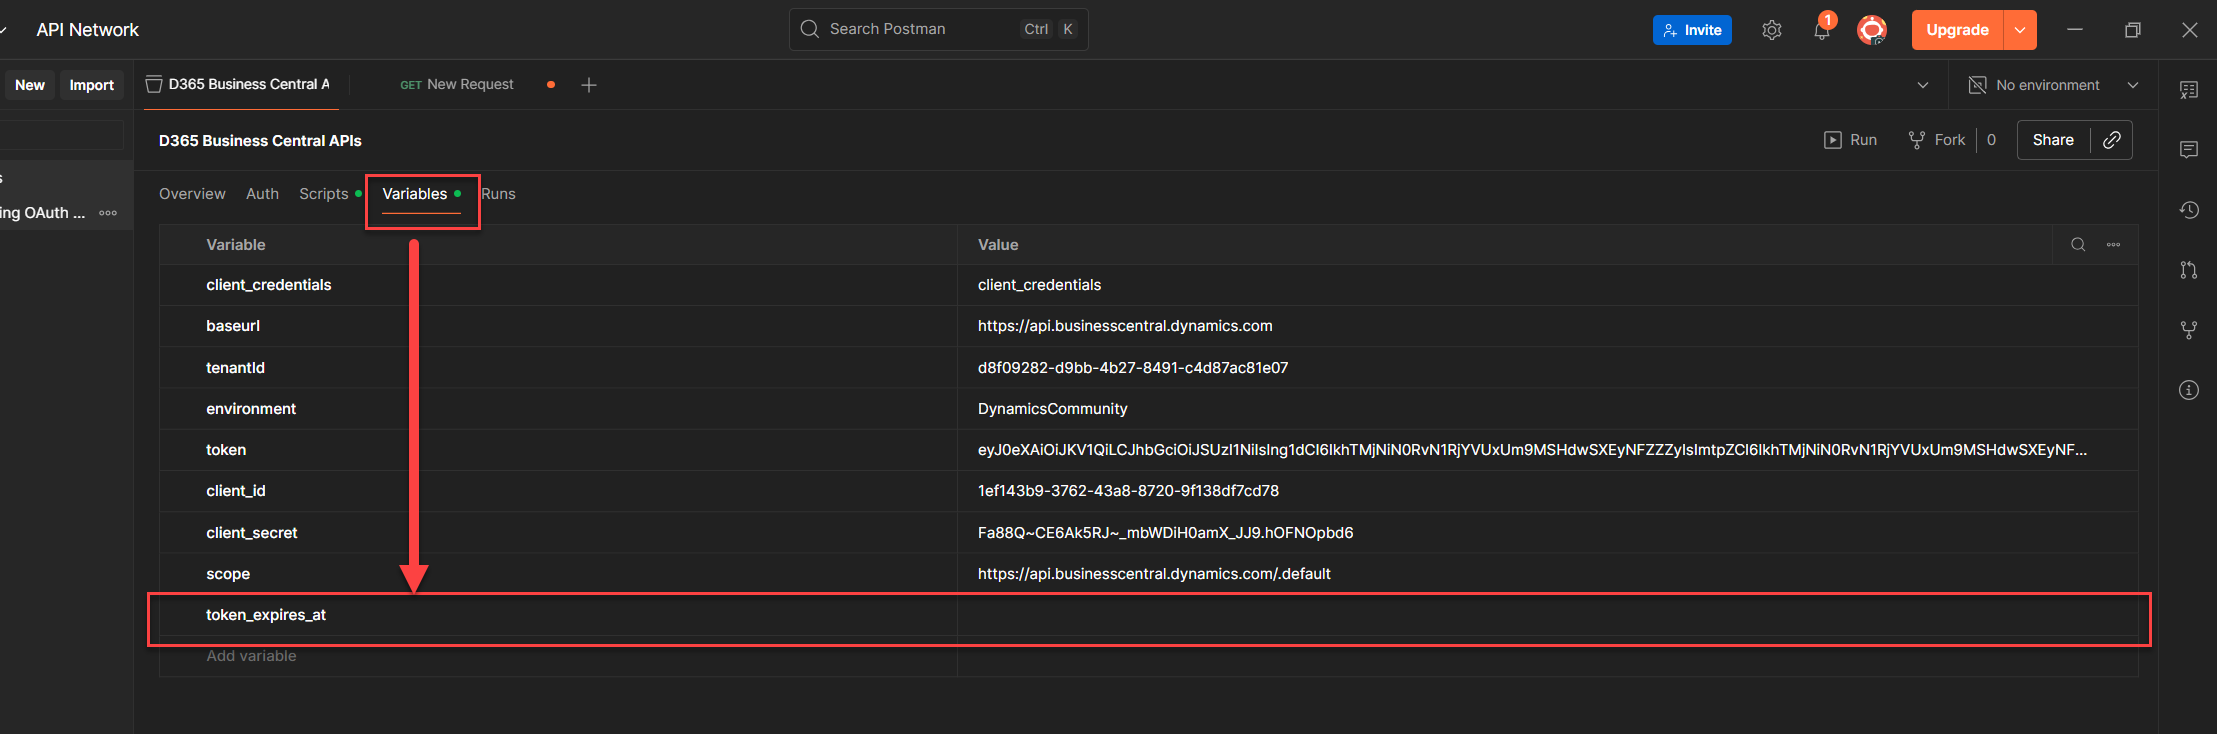This screenshot has height=734, width=2217.
Task: Click the Upgrade button
Action: click(x=1957, y=30)
